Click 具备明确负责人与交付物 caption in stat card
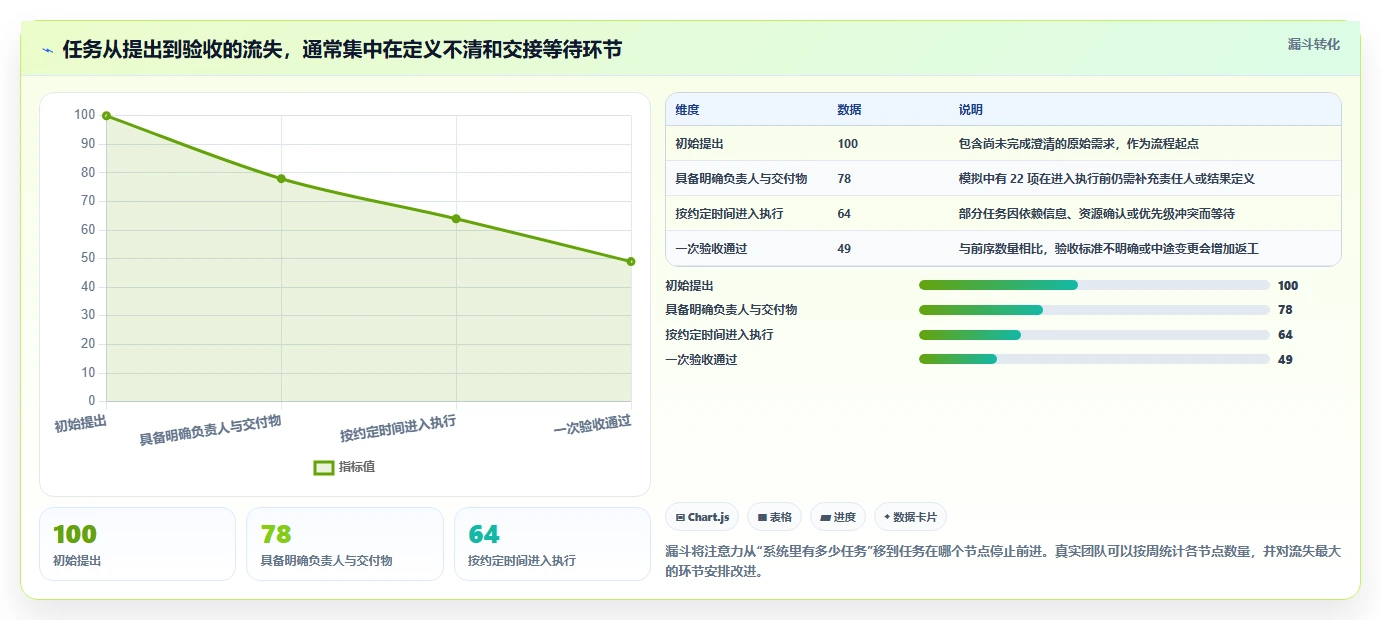Screen dimensions: 1381x620 [326, 561]
